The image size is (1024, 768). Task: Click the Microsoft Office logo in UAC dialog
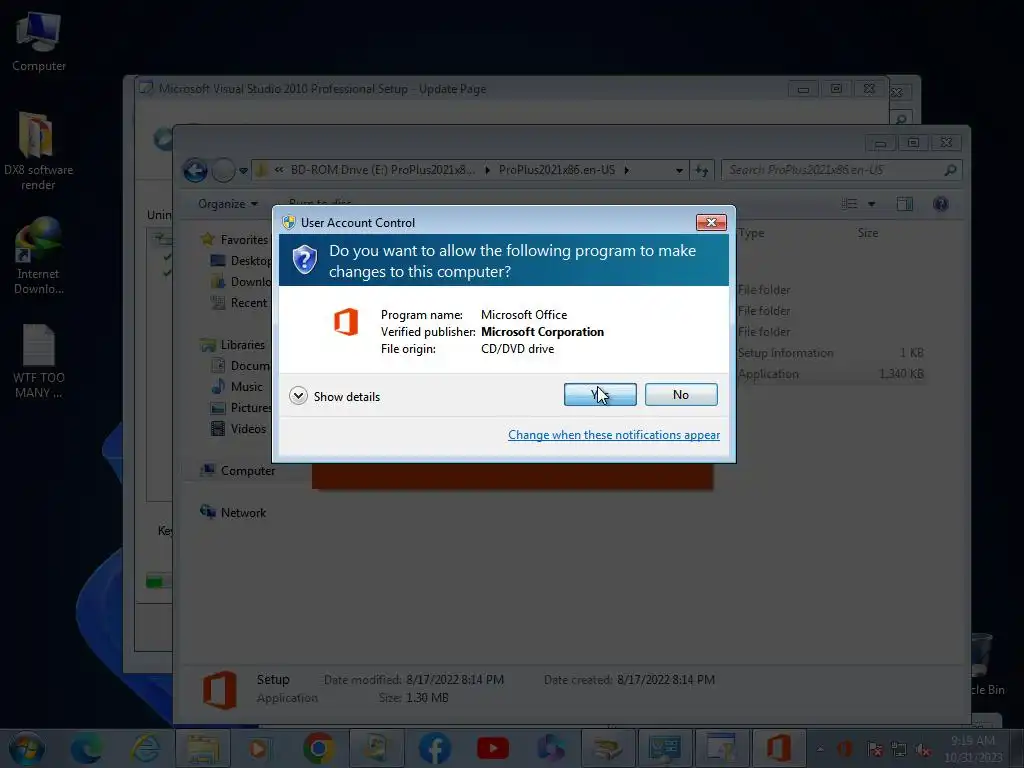346,322
